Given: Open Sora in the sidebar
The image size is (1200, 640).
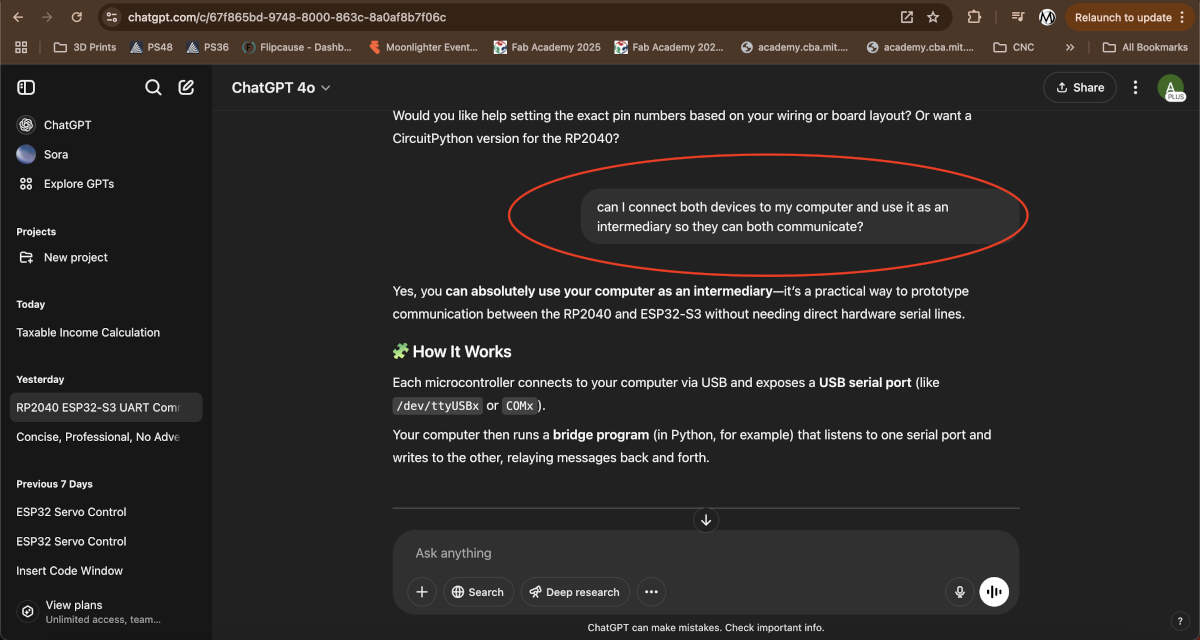Looking at the screenshot, I should [106, 154].
